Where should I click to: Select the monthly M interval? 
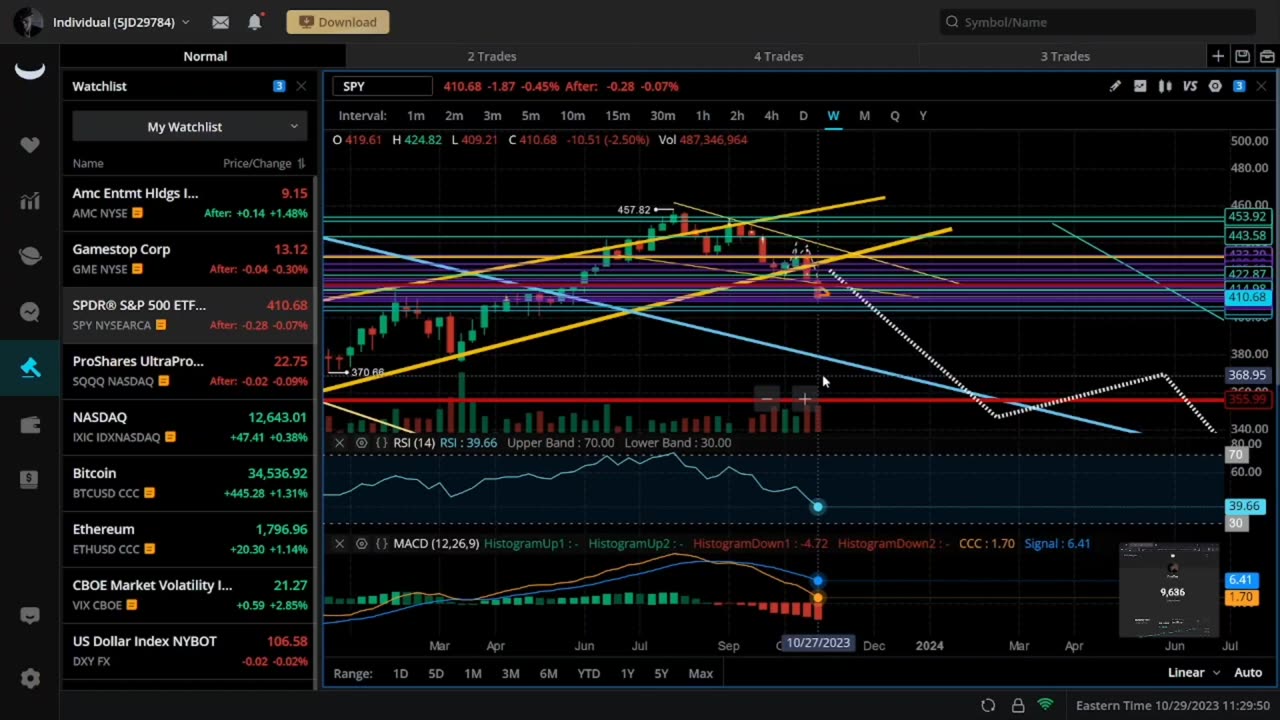coord(865,116)
